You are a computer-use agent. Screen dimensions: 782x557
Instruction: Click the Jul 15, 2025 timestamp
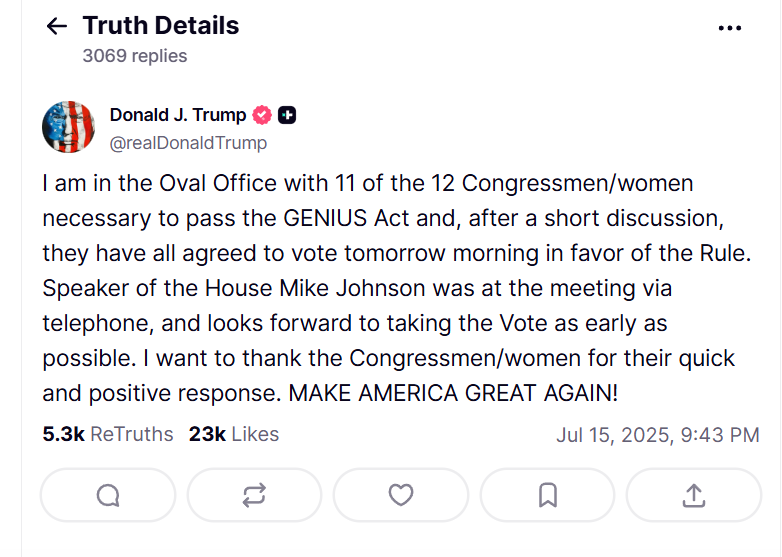click(658, 435)
